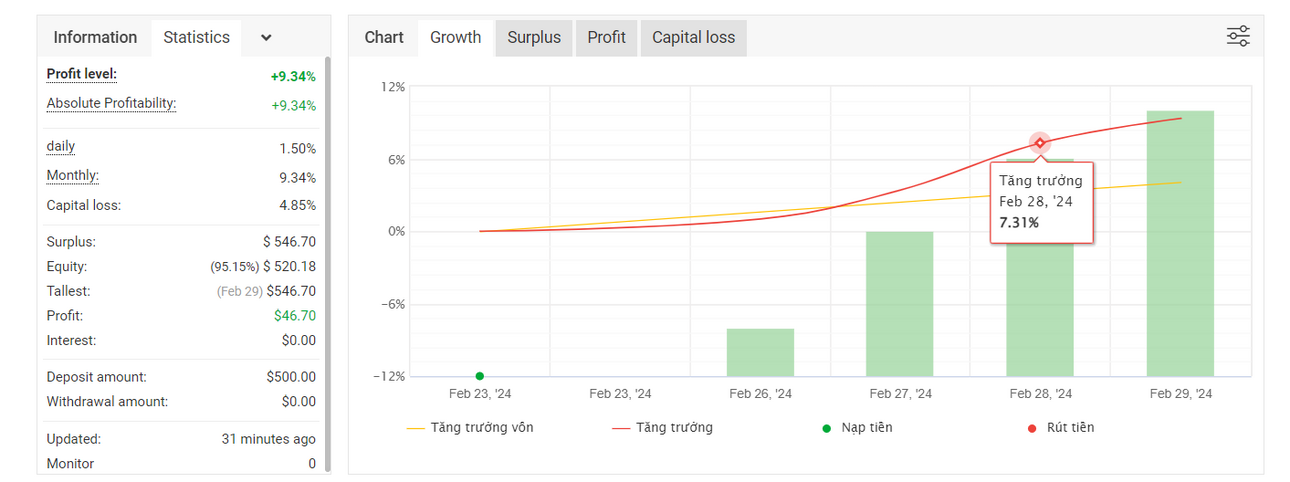Toggle the Tăng trưởng vốn legend series
The image size is (1290, 482).
[x=470, y=427]
